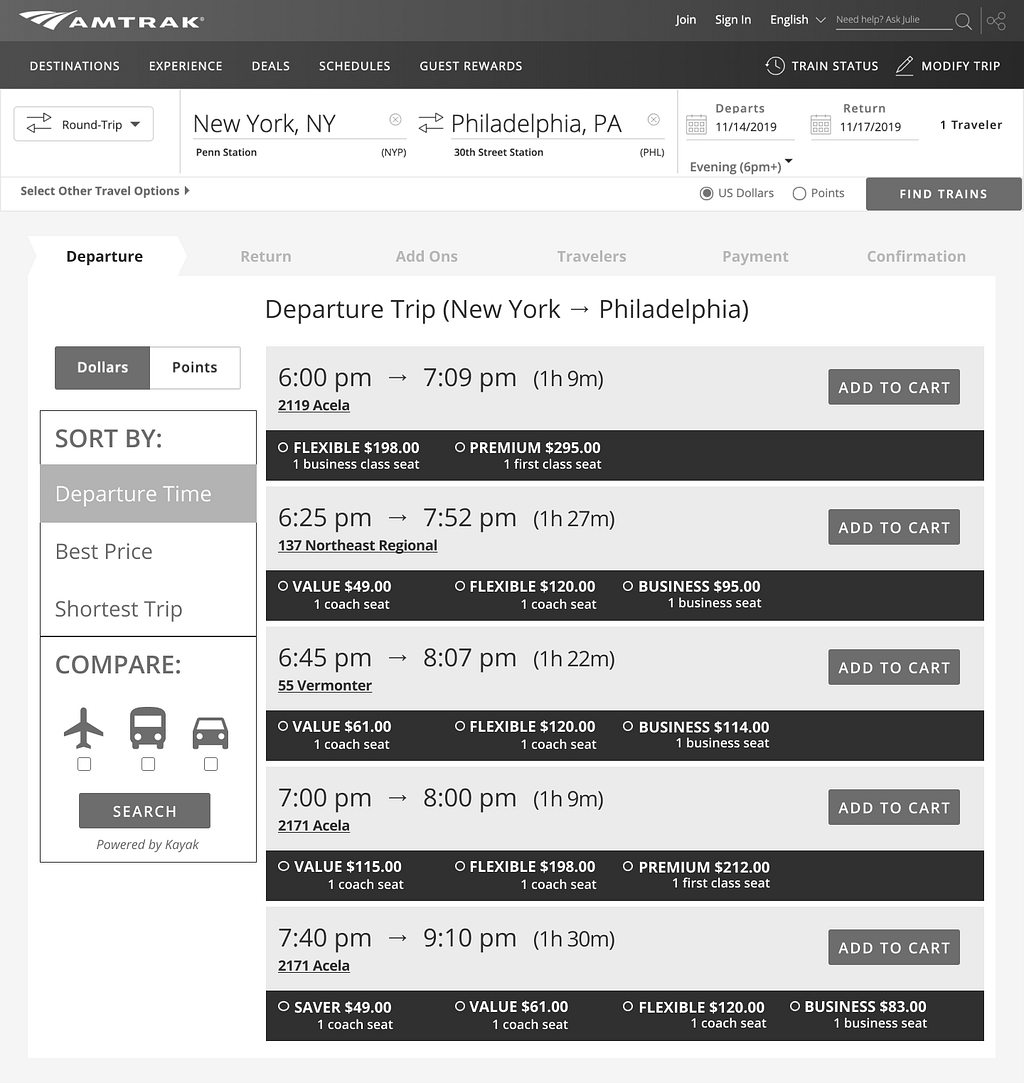The image size is (1024, 1083).
Task: Switch to the Travelers step tab
Action: [592, 256]
